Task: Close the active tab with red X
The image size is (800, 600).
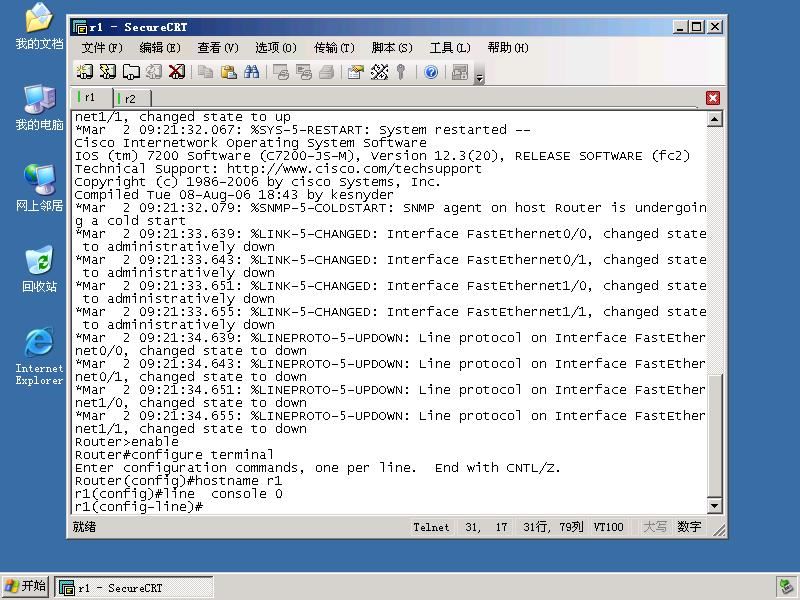Action: tap(713, 98)
